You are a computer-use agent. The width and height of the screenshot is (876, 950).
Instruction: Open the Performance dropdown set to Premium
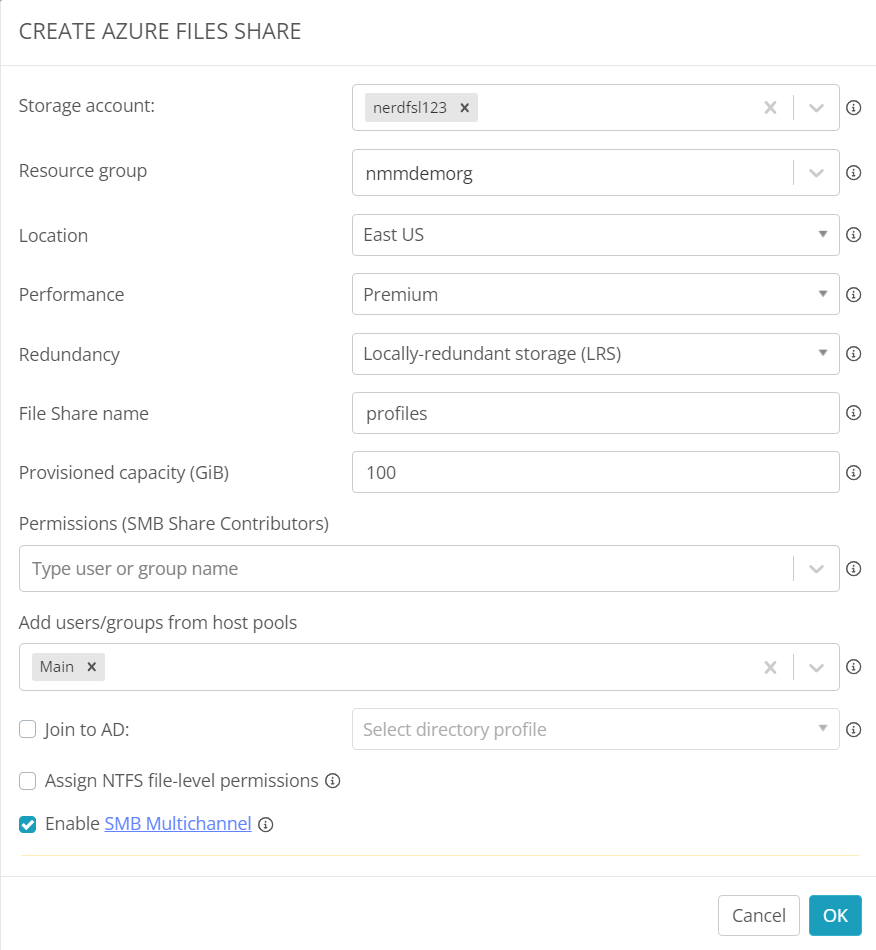596,294
